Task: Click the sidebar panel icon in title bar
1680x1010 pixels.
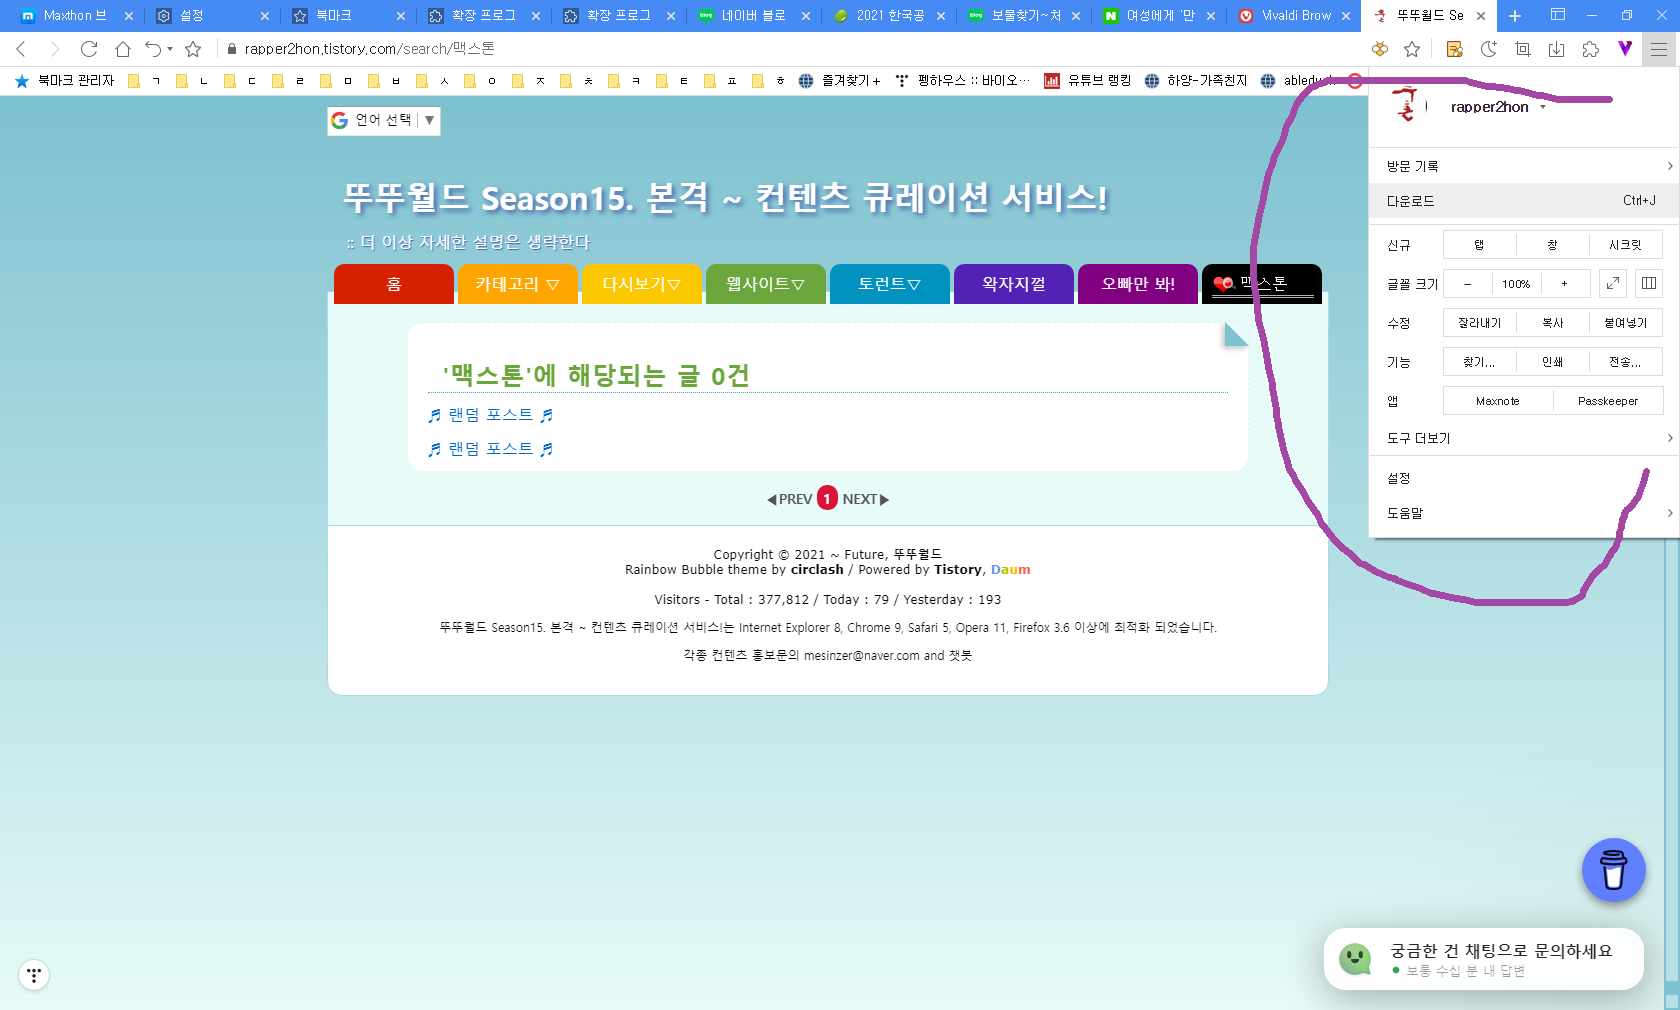Action: (1558, 15)
